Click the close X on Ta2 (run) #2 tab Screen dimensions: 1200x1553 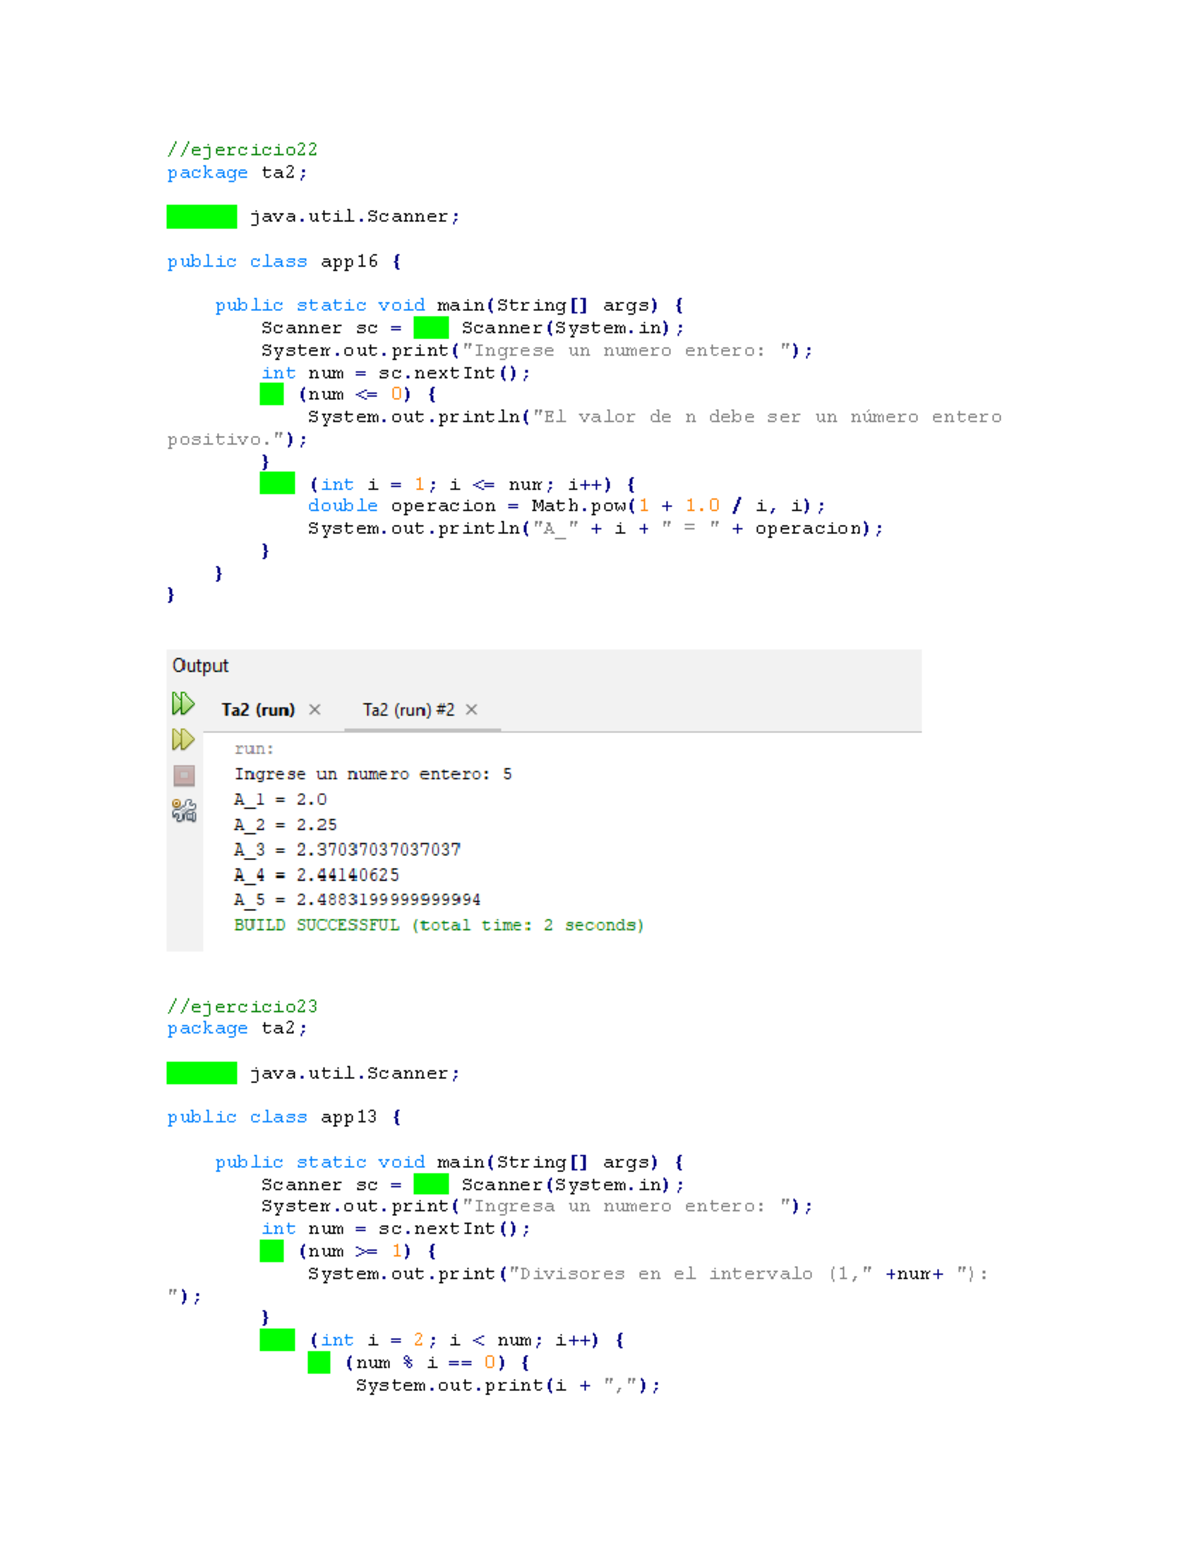point(471,710)
